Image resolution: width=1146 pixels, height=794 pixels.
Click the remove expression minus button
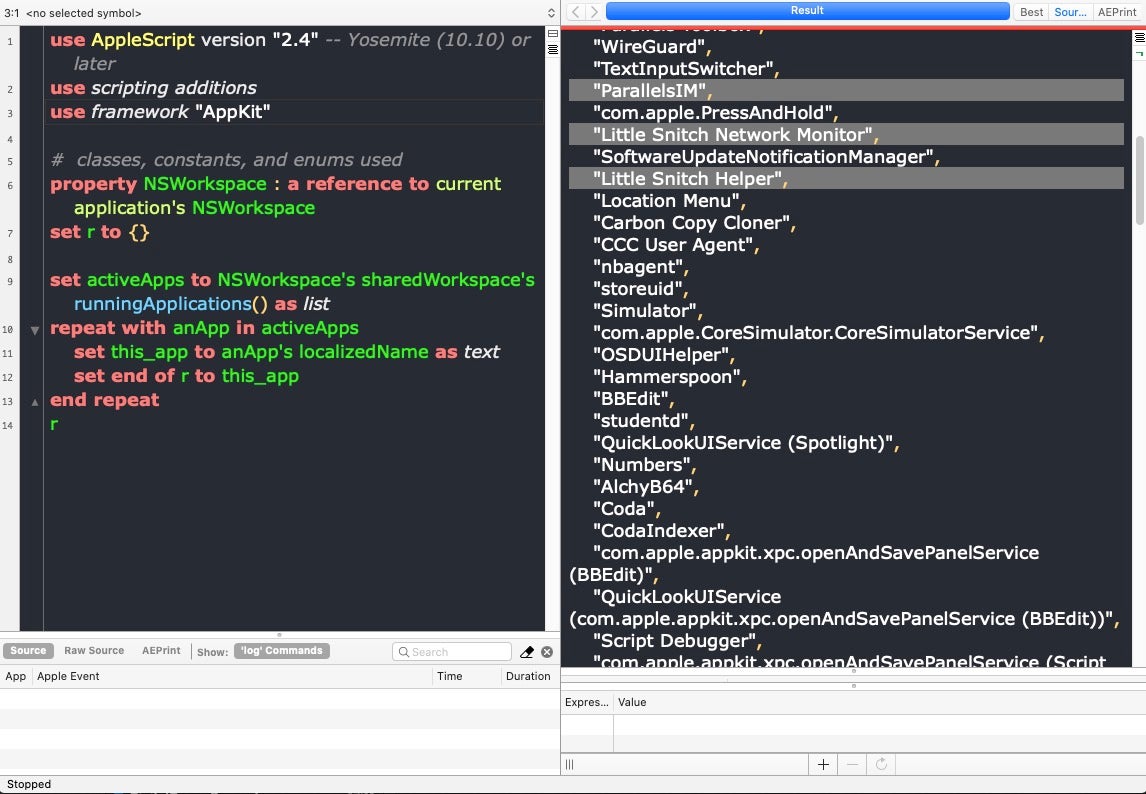click(852, 764)
